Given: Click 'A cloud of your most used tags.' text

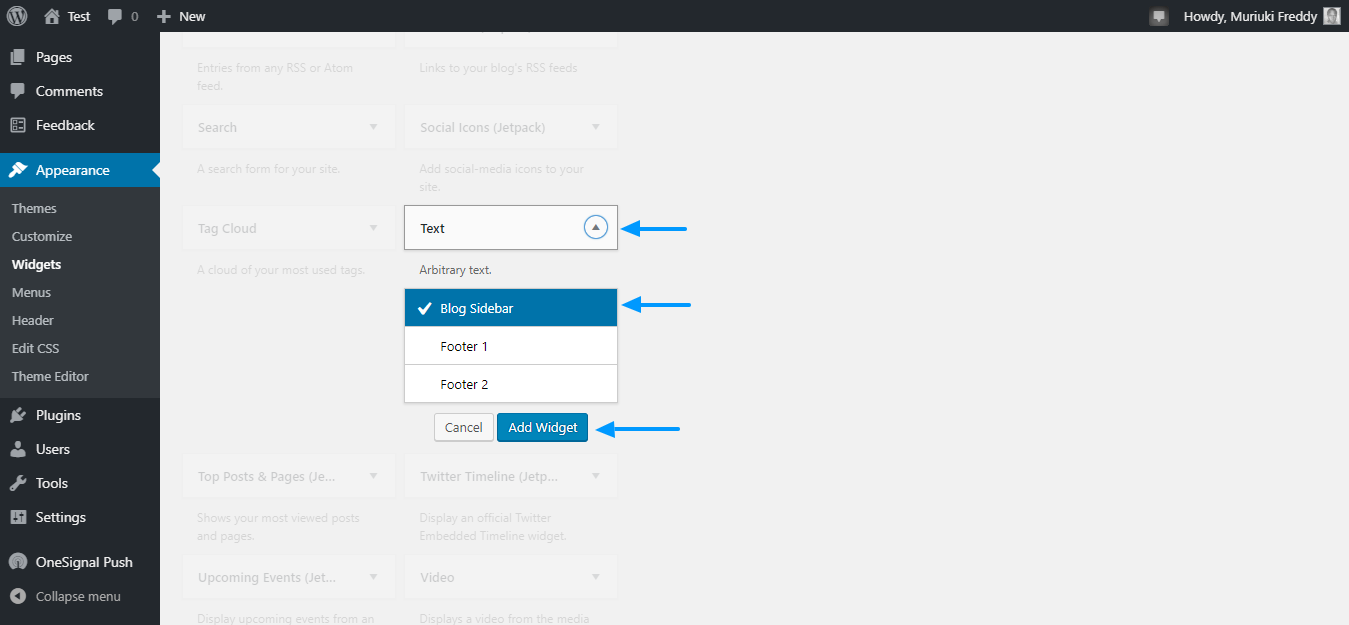Looking at the screenshot, I should pos(281,270).
